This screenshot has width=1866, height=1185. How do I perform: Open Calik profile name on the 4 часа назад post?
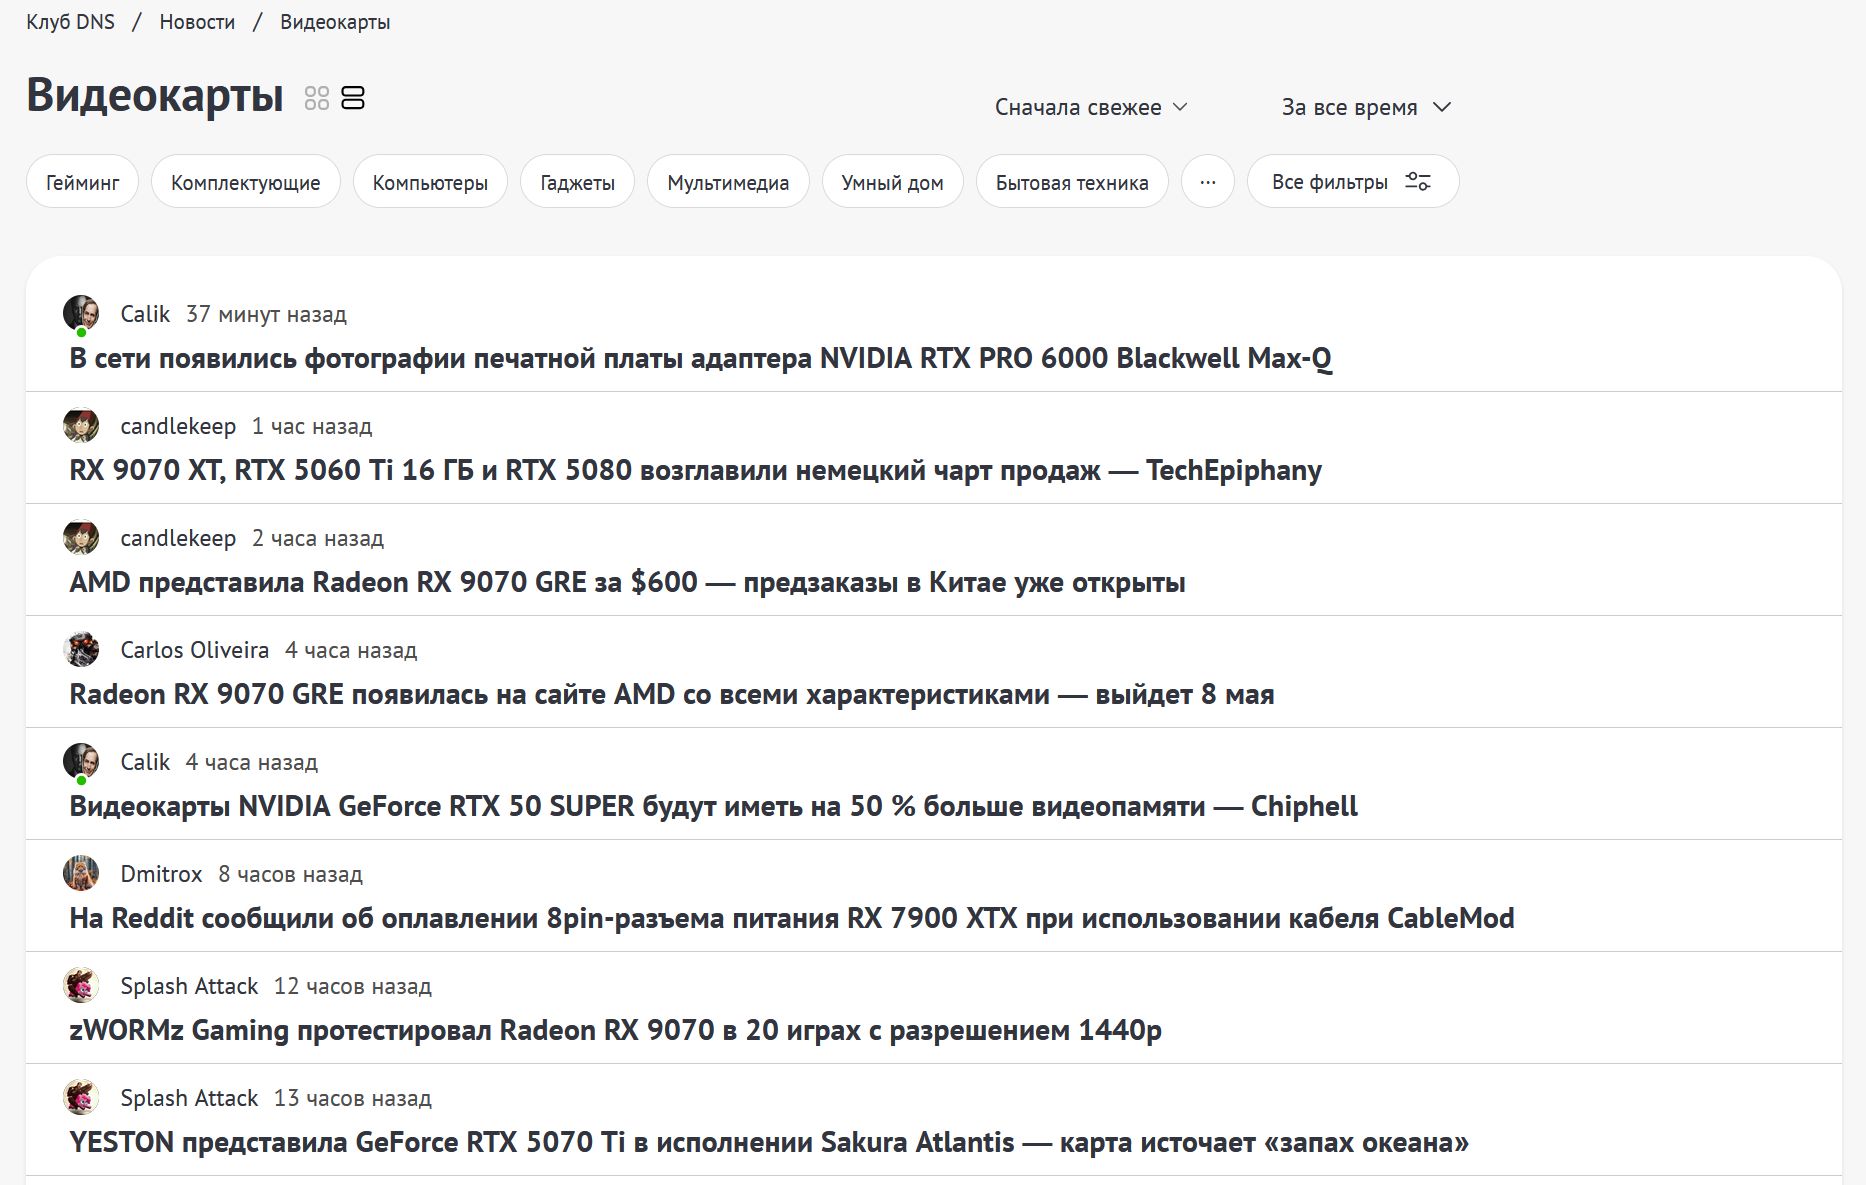click(145, 762)
